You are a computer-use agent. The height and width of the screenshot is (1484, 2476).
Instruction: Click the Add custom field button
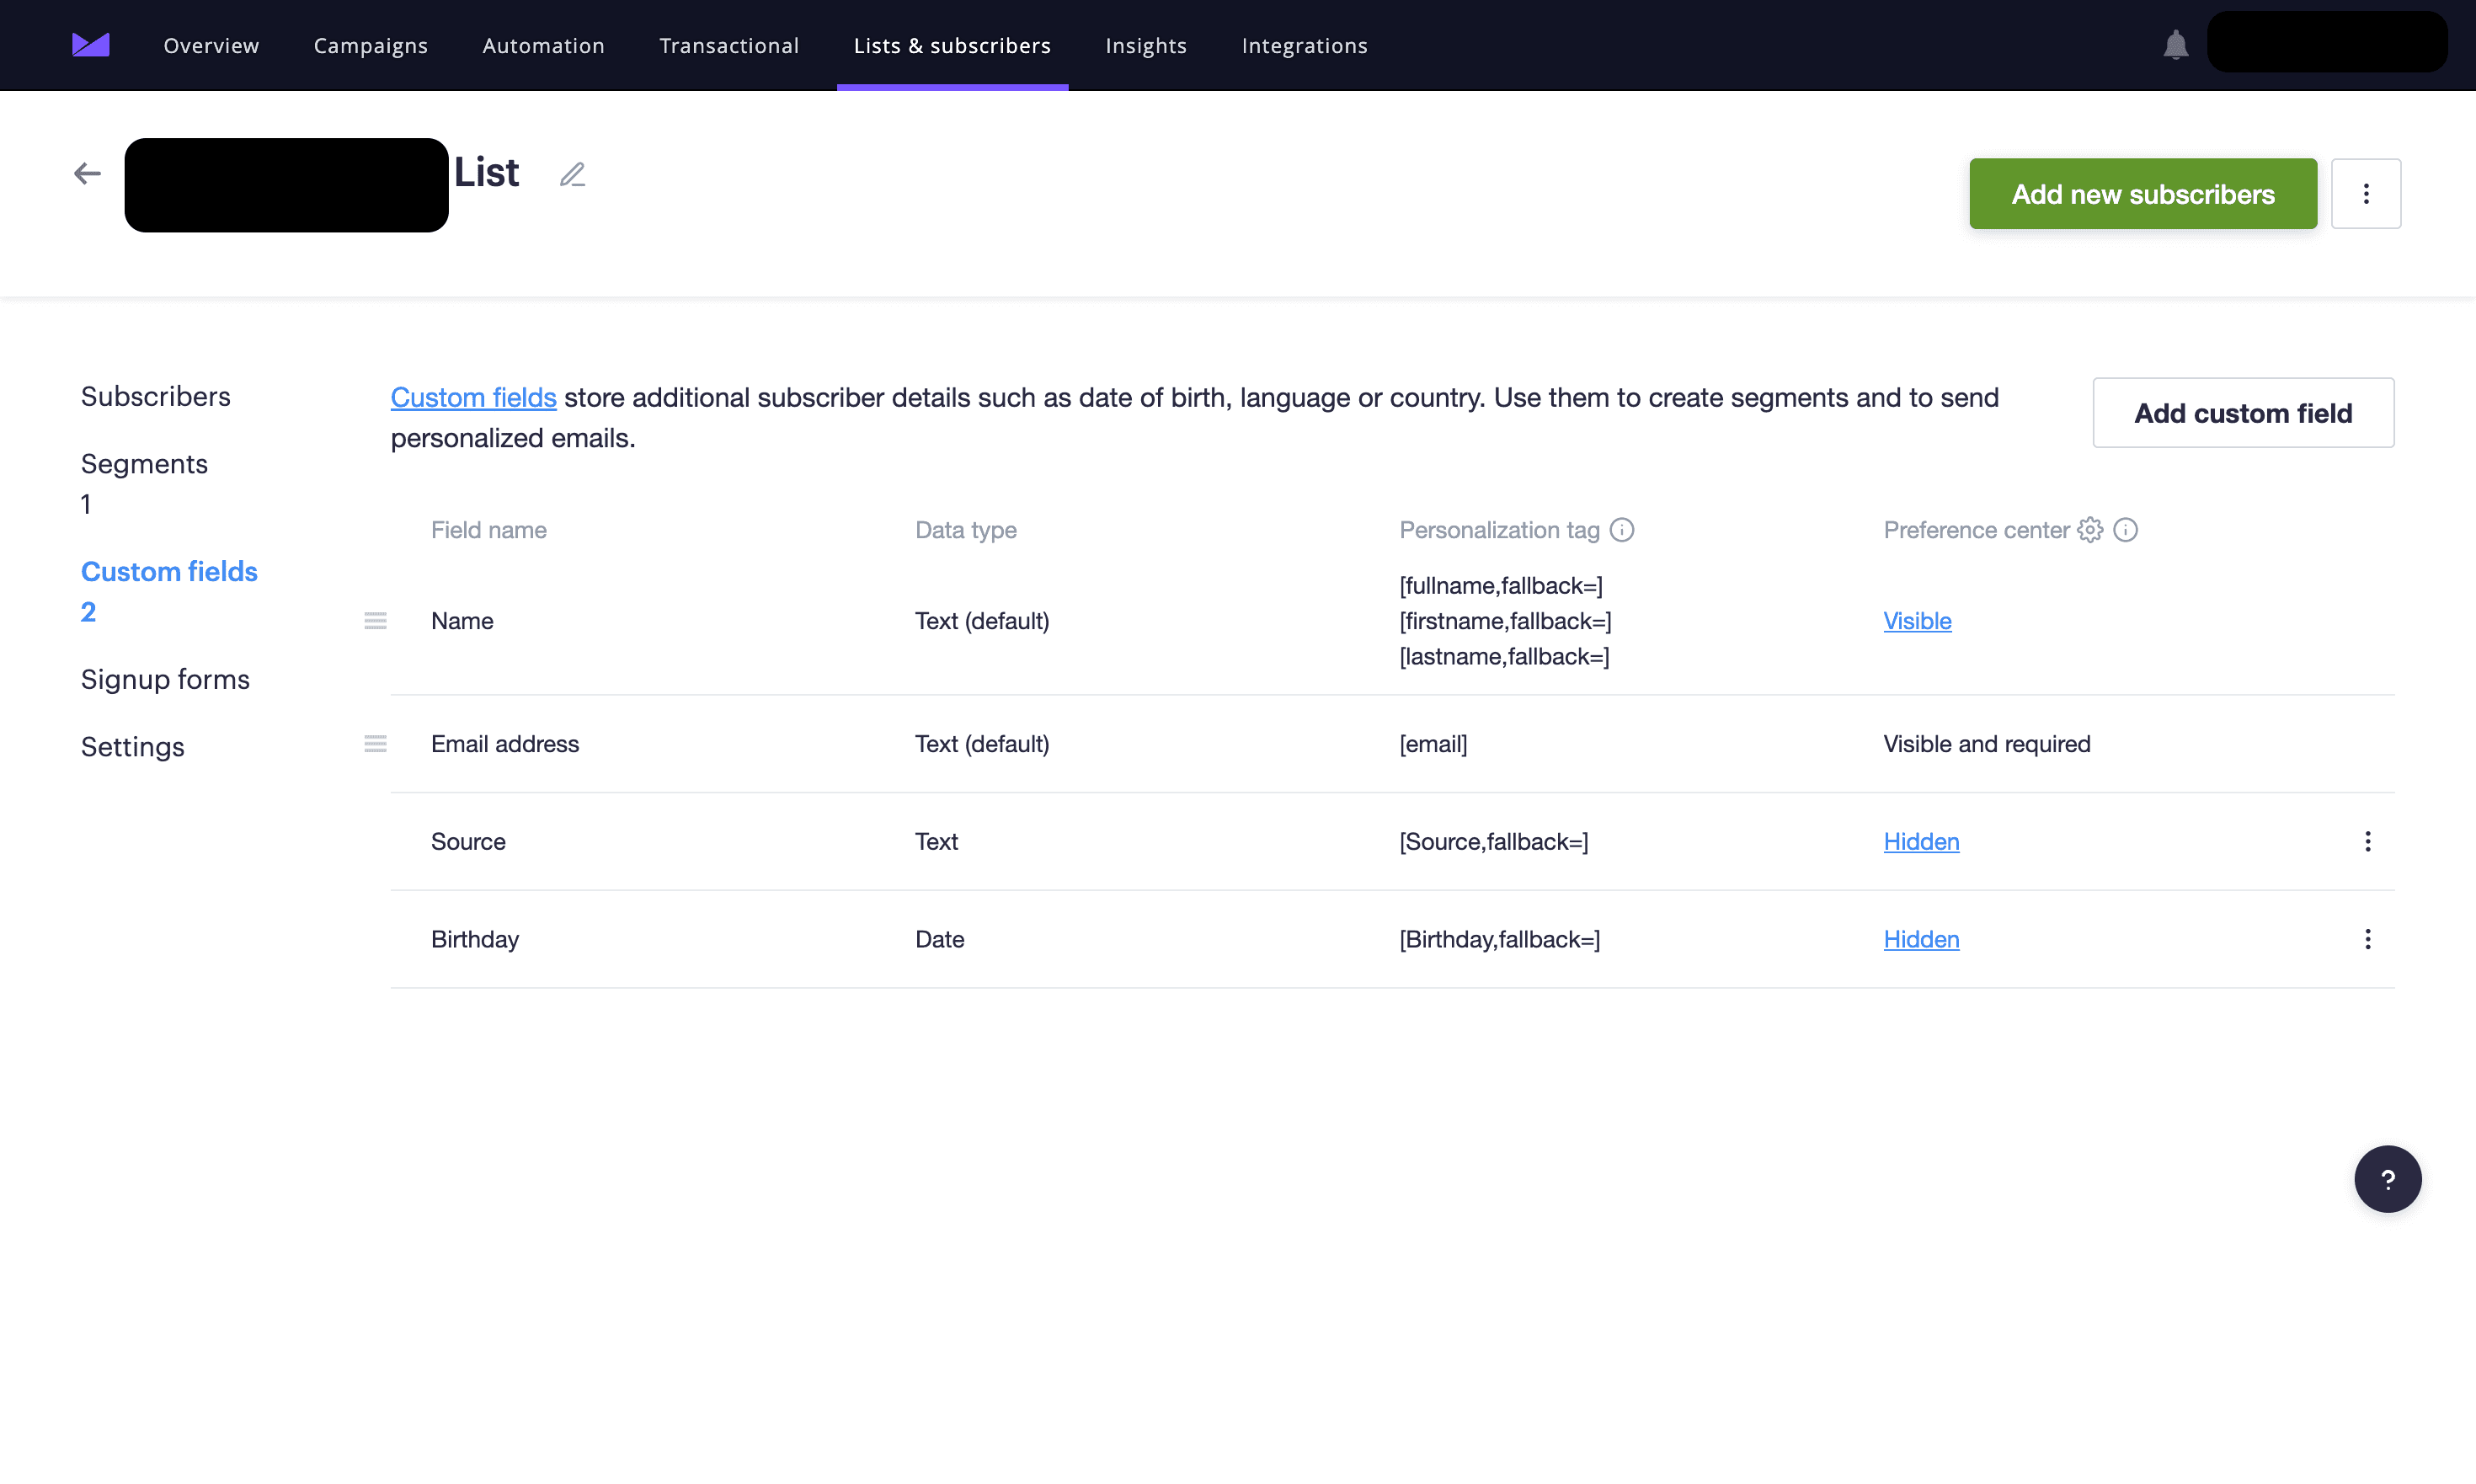pos(2242,413)
